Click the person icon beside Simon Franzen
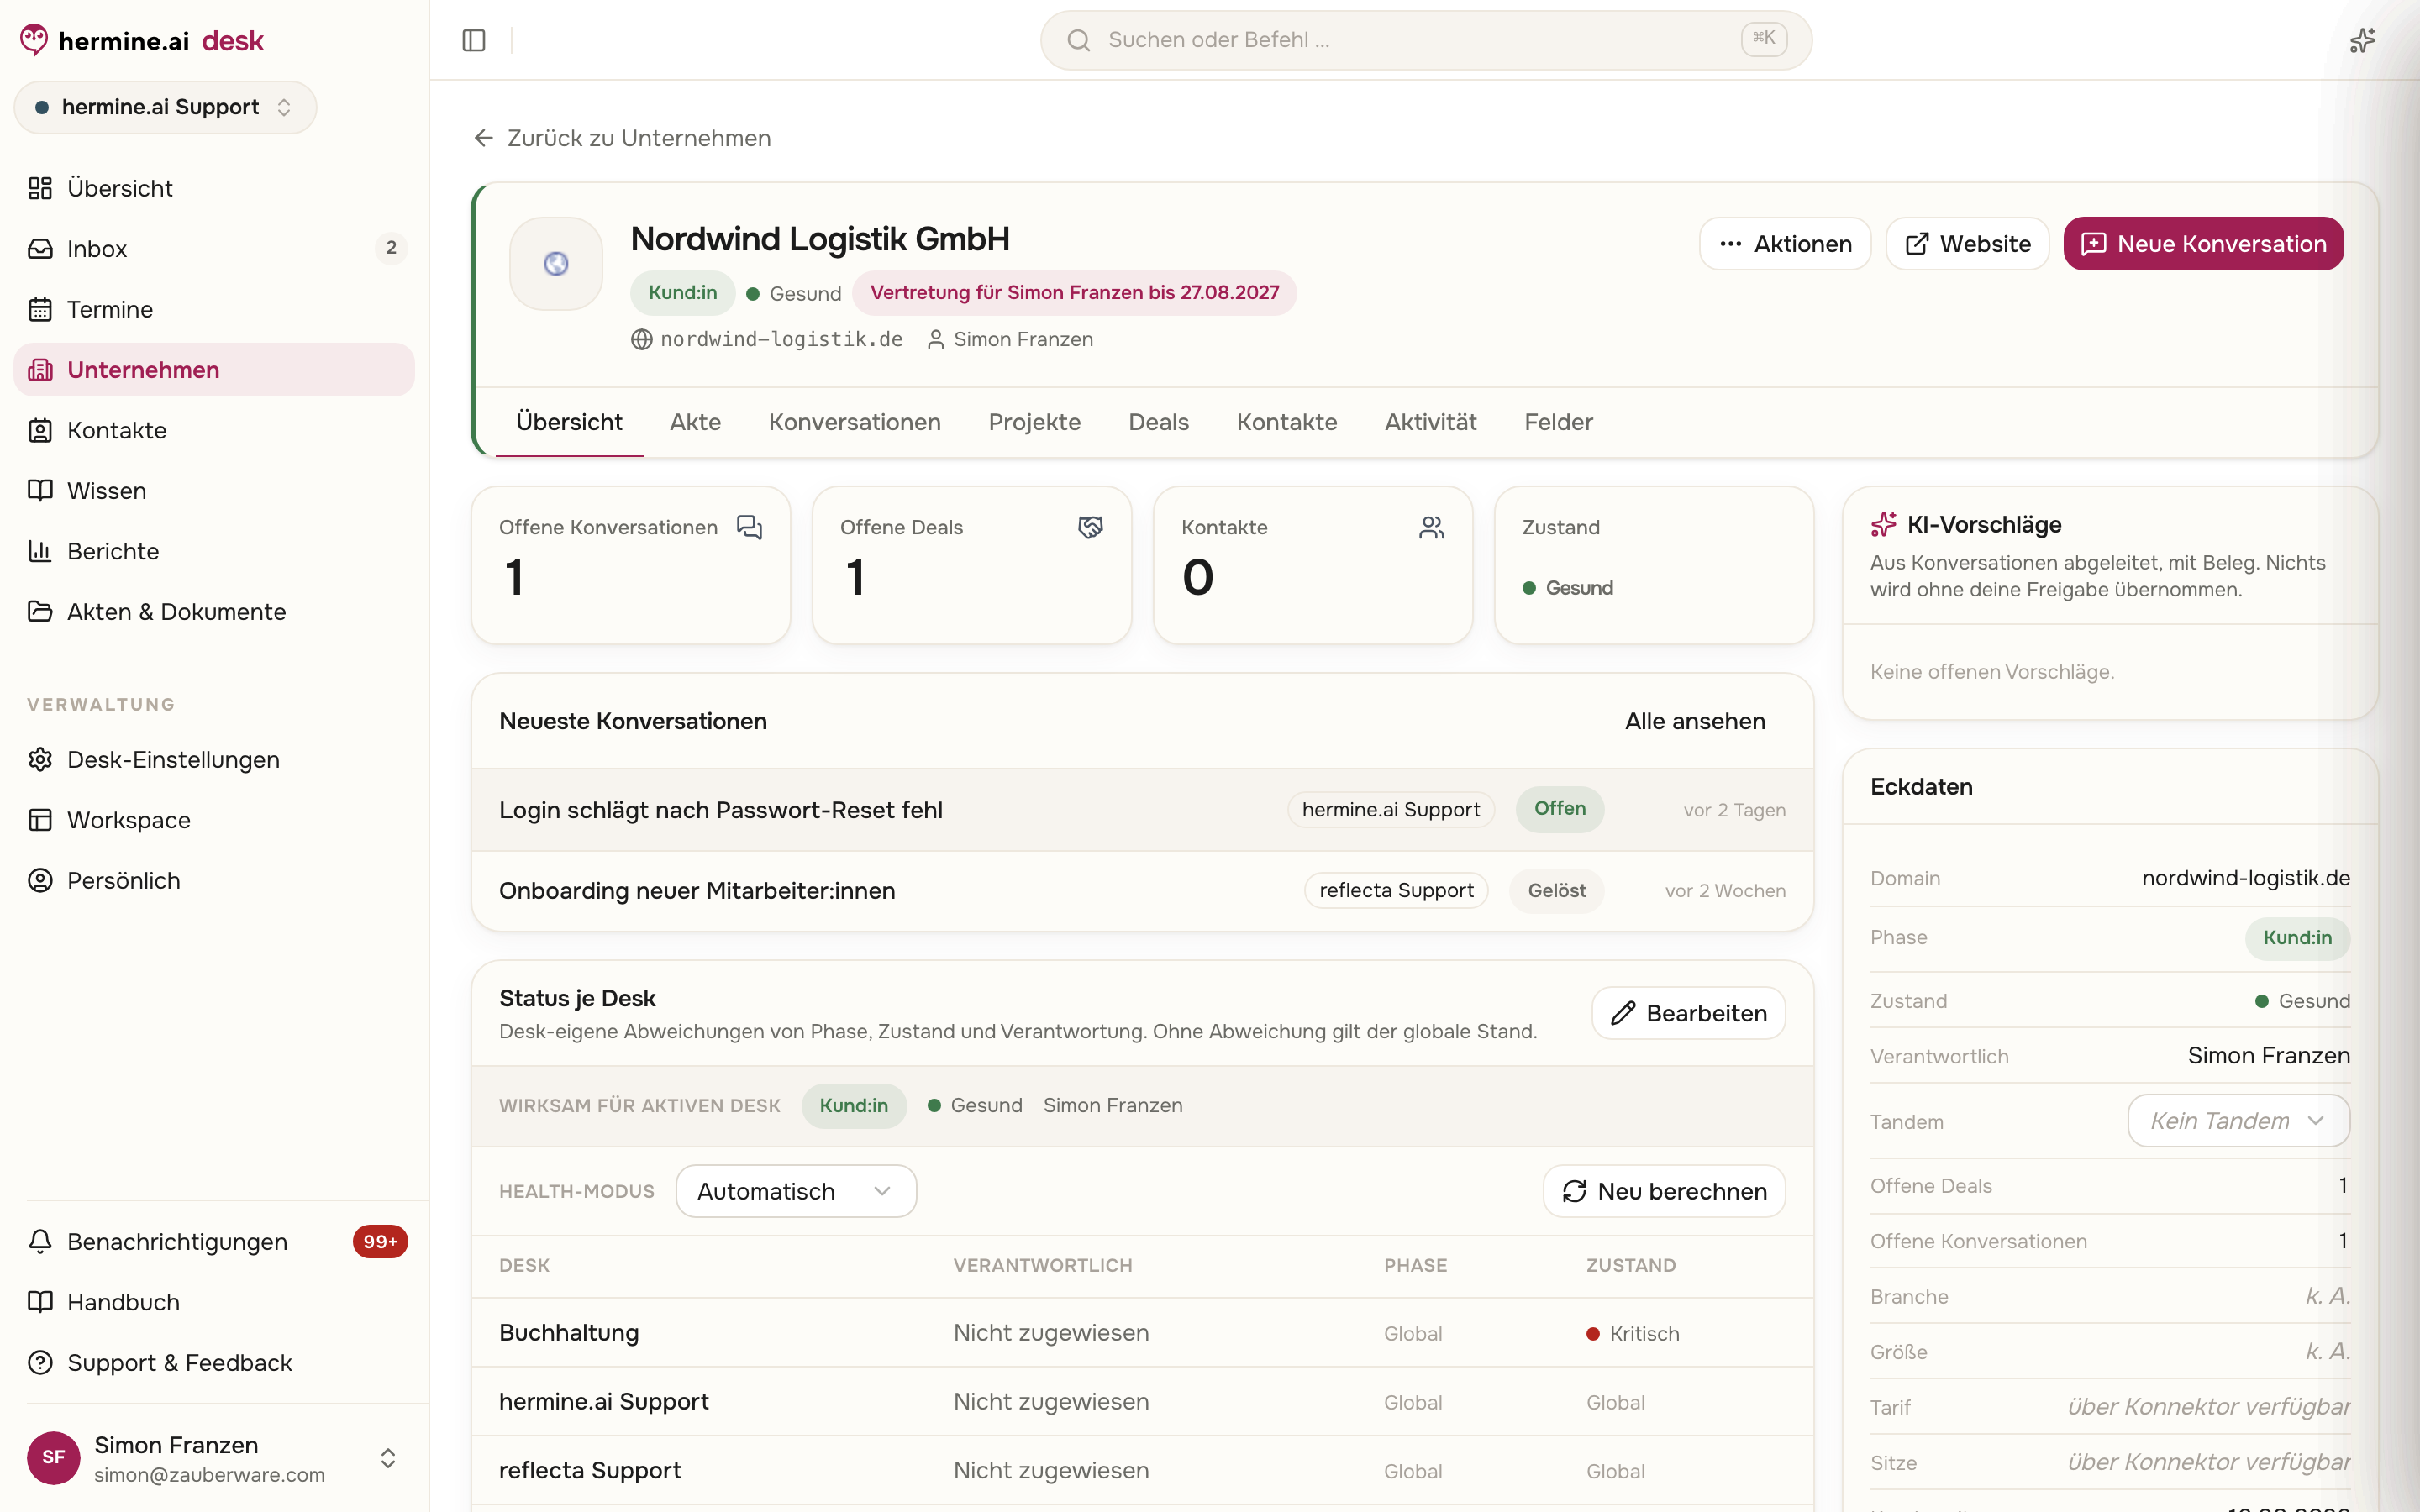The image size is (2420, 1512). [935, 340]
